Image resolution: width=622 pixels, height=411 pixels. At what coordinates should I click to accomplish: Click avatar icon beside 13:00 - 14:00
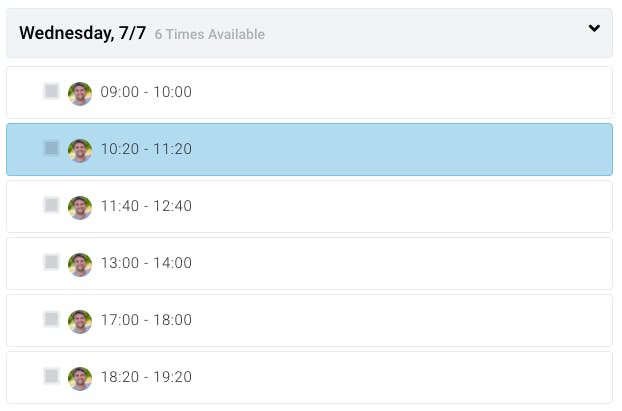pyautogui.click(x=80, y=265)
